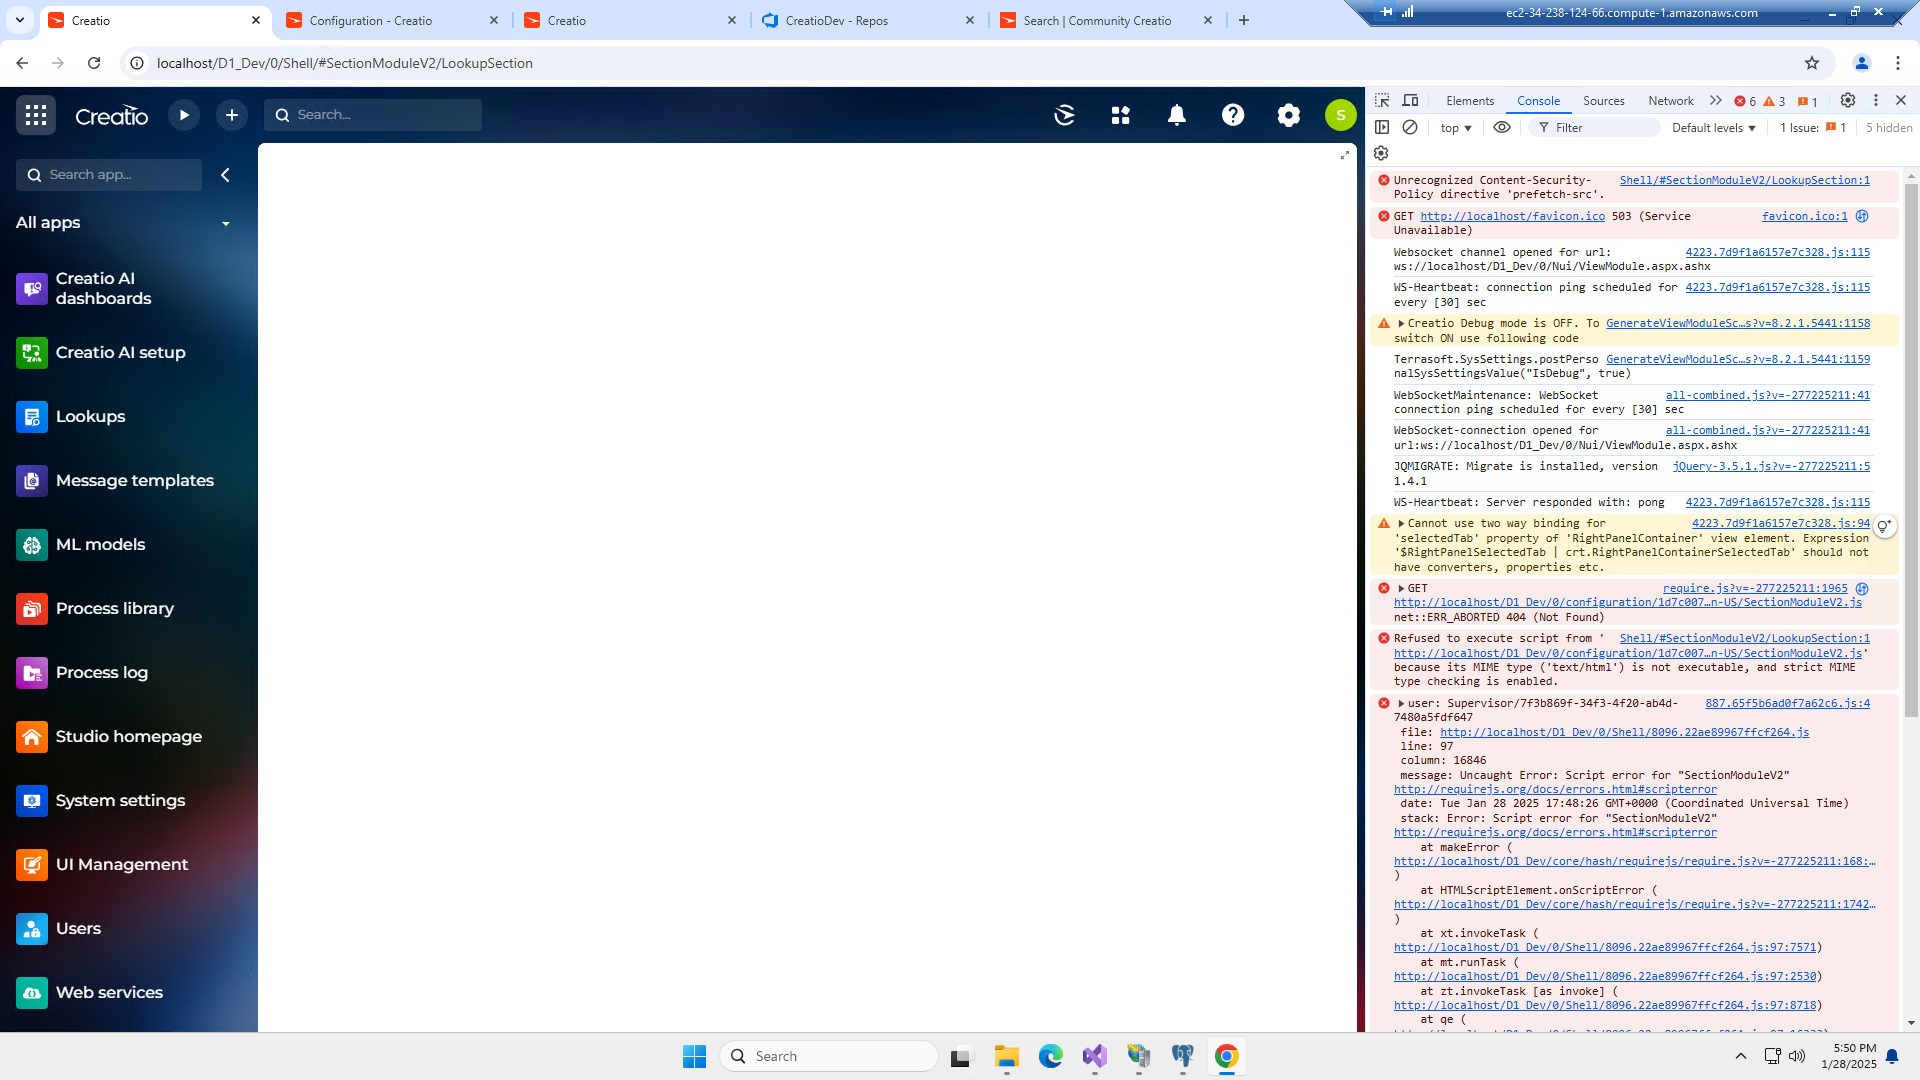This screenshot has height=1080, width=1920.
Task: Switch to the Elements tab
Action: tap(1470, 101)
